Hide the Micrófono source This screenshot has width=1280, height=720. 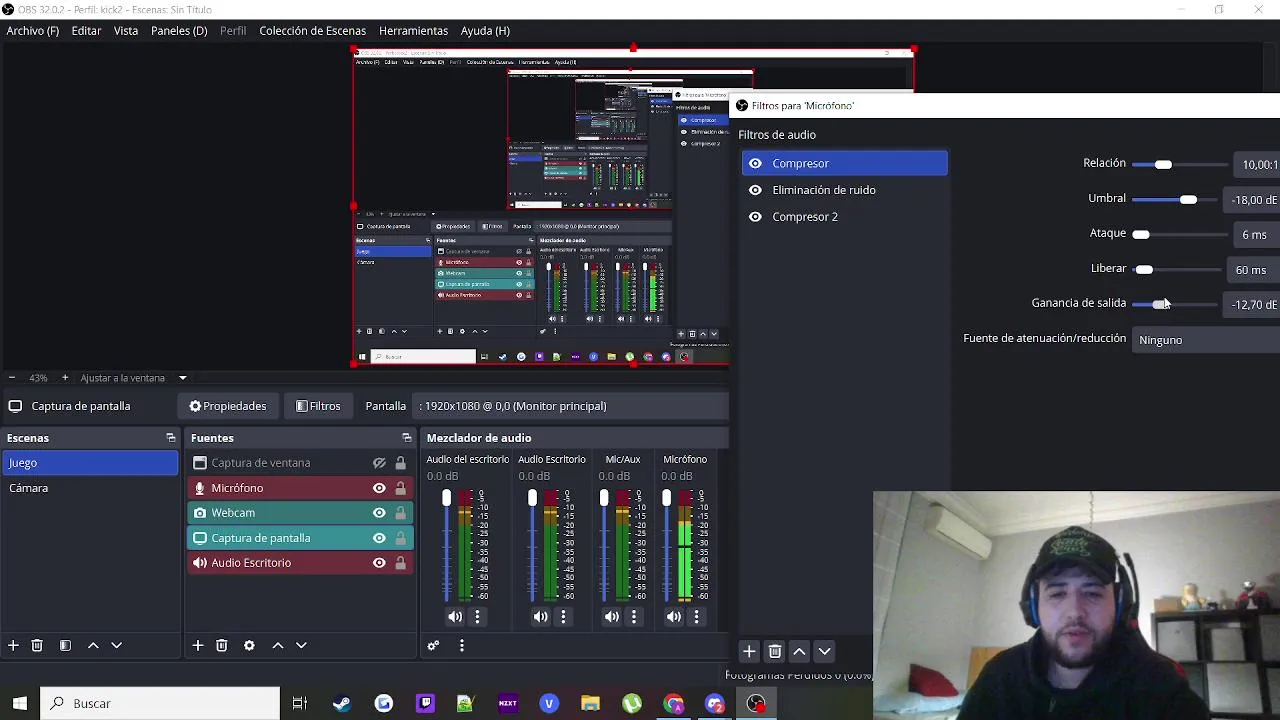[x=379, y=488]
